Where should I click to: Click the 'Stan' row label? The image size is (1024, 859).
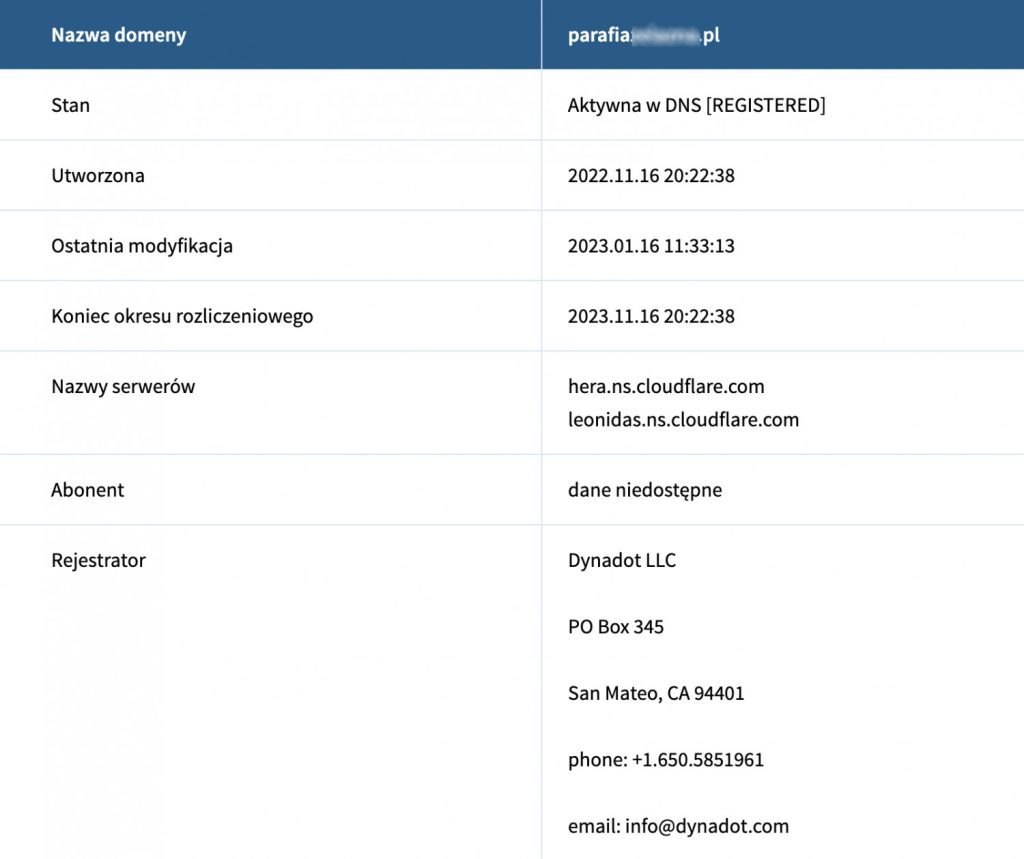[x=71, y=105]
